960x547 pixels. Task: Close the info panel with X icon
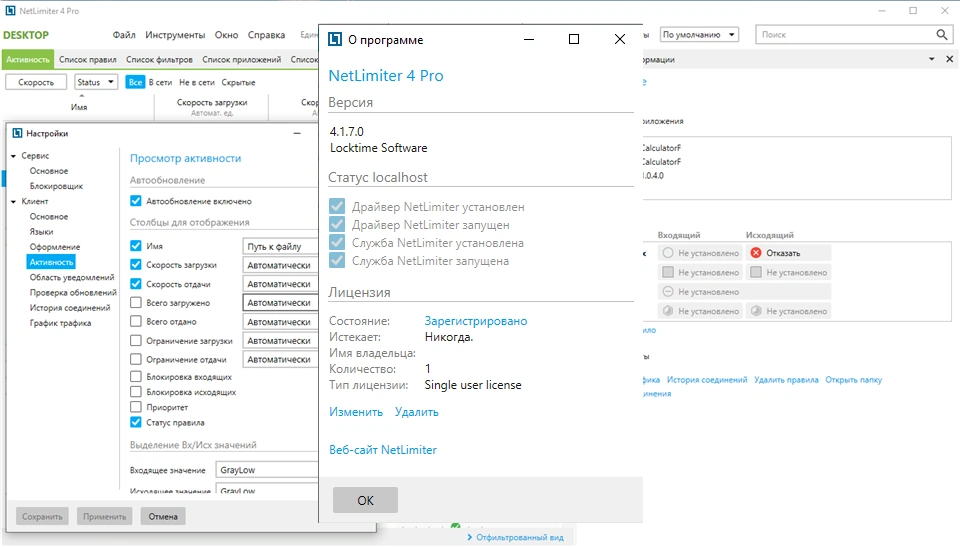tap(950, 59)
